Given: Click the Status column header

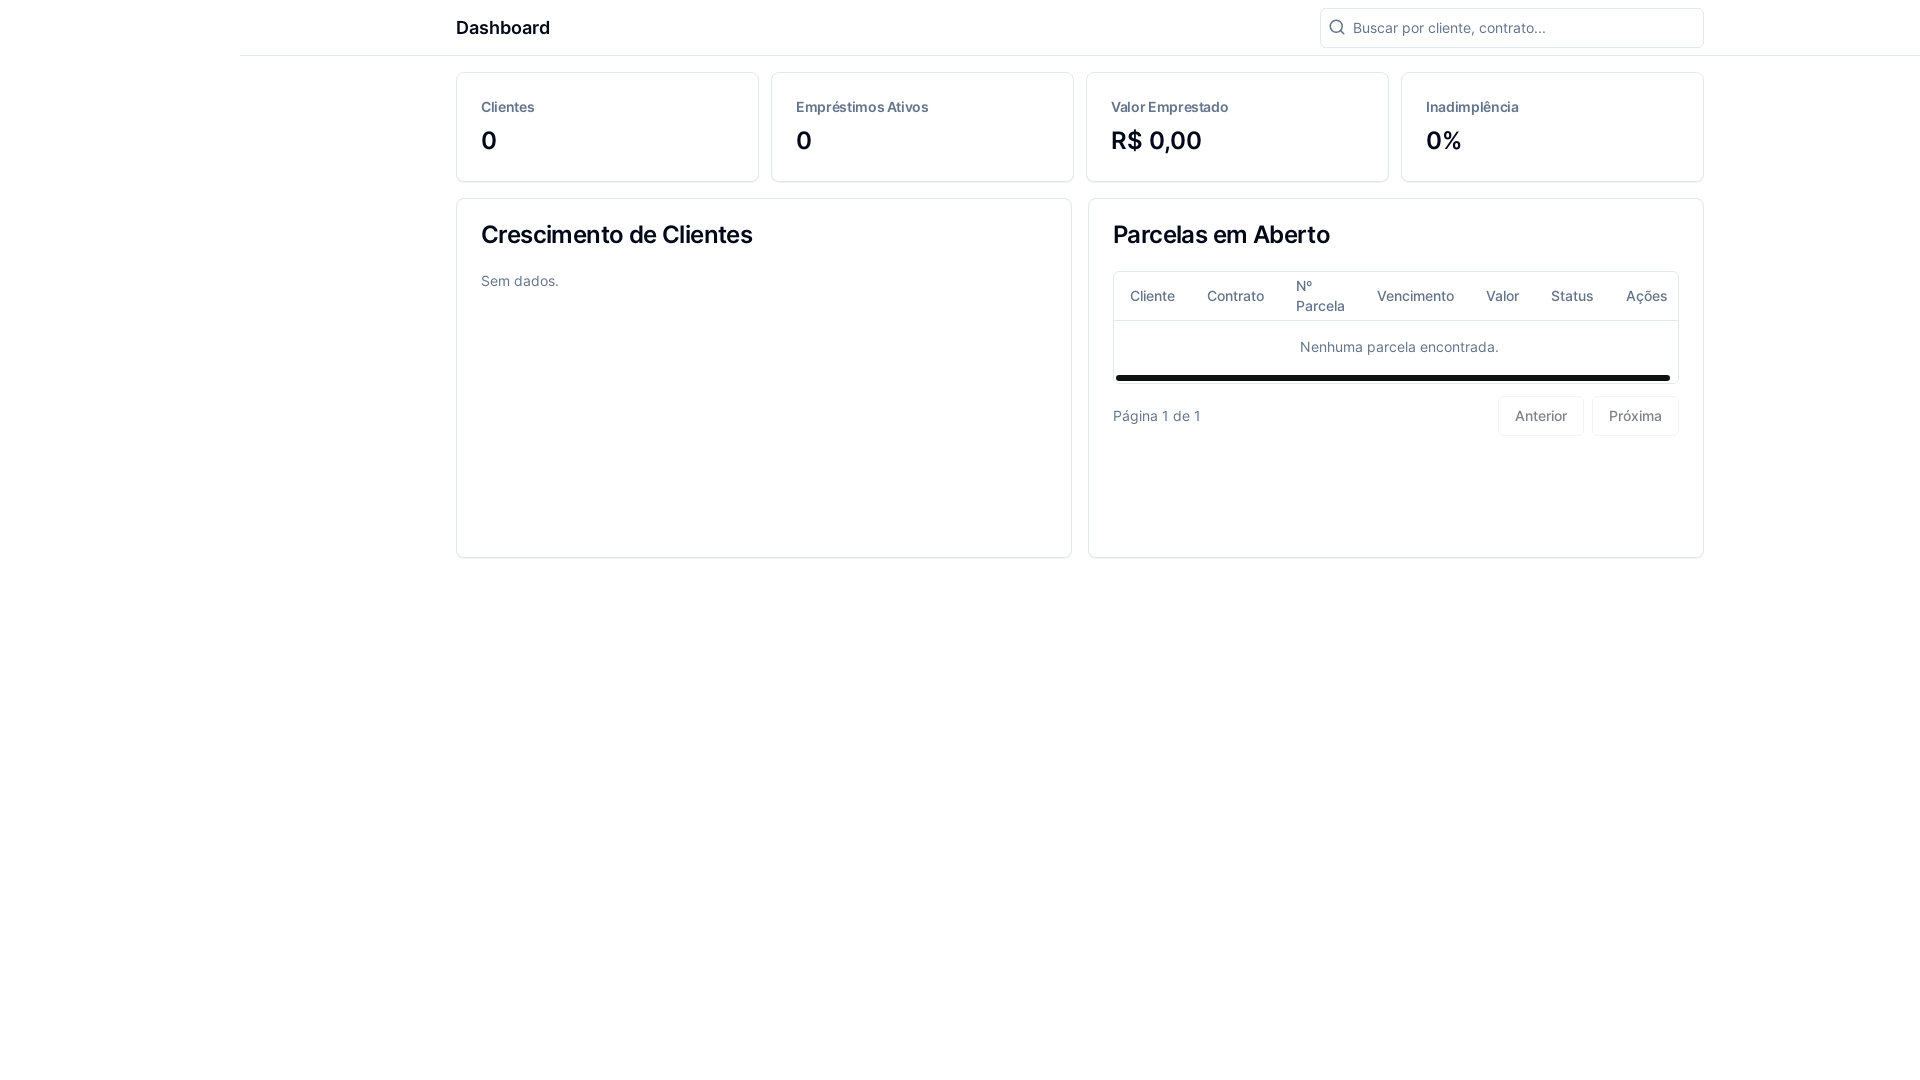Looking at the screenshot, I should [1572, 296].
